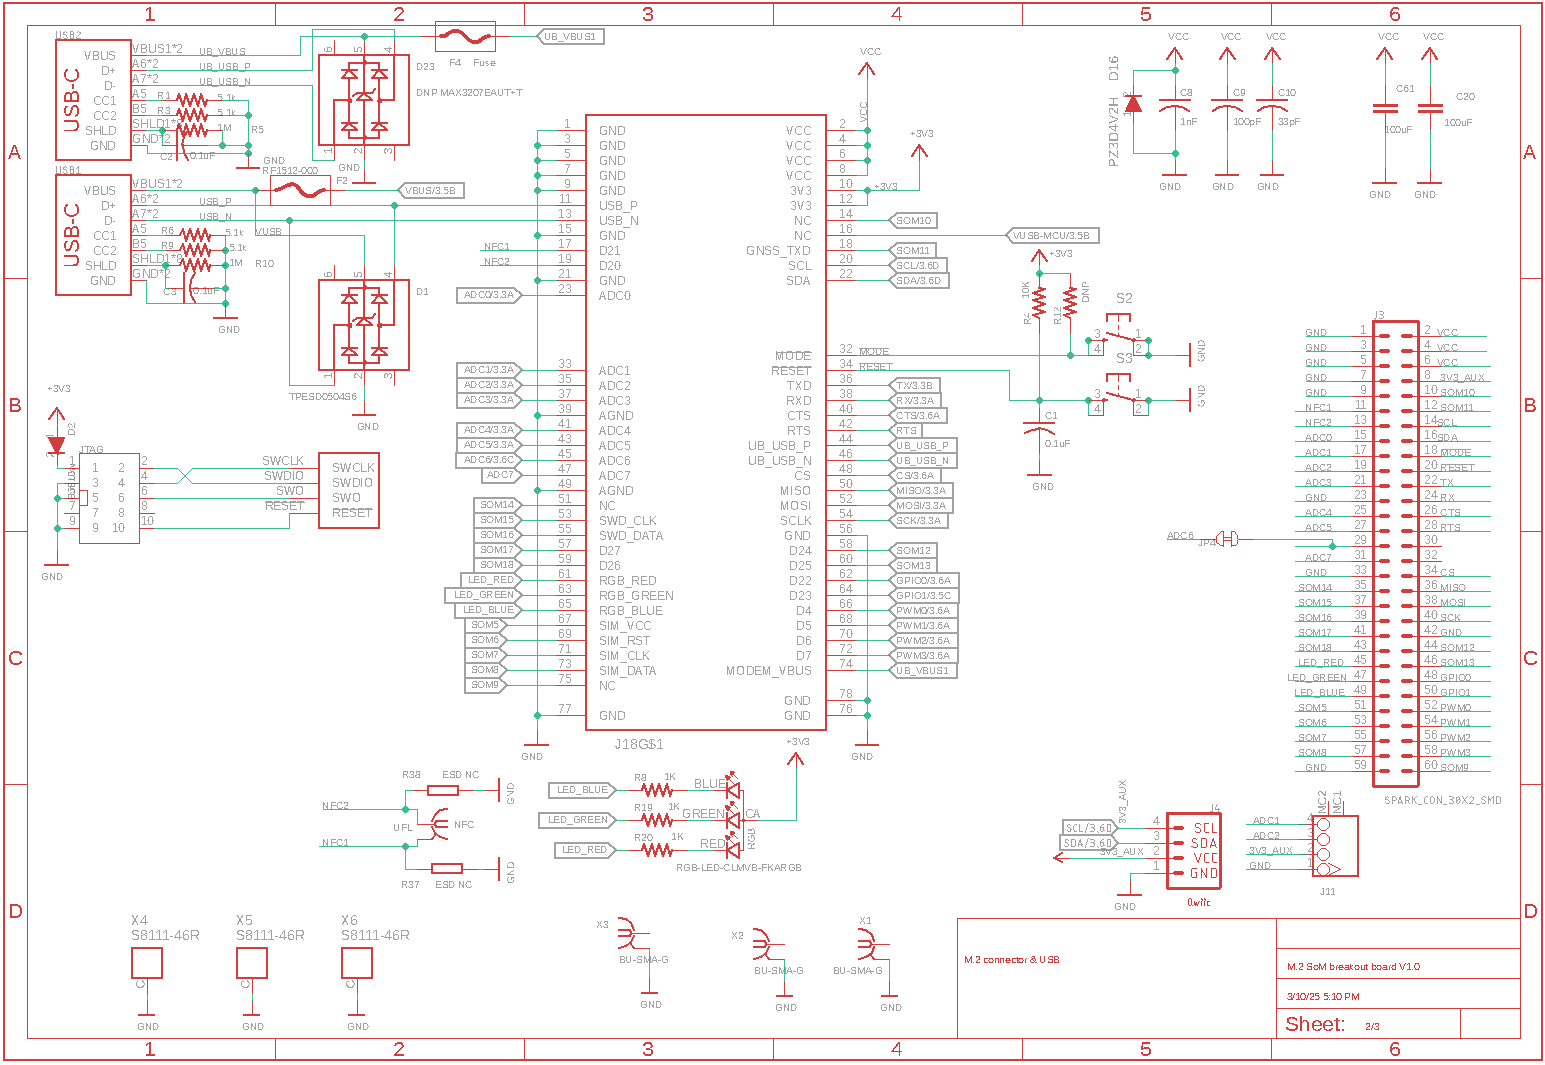Viewport: 1545px width, 1065px height.
Task: Select the USB1 USB-C connector block
Action: [x=93, y=235]
